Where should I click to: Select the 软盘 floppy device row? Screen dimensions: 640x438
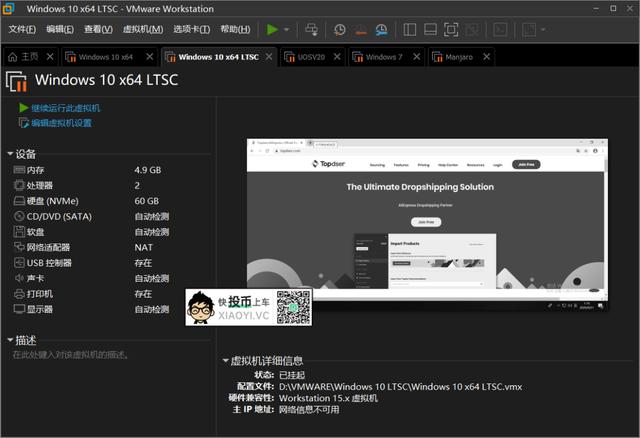110,232
